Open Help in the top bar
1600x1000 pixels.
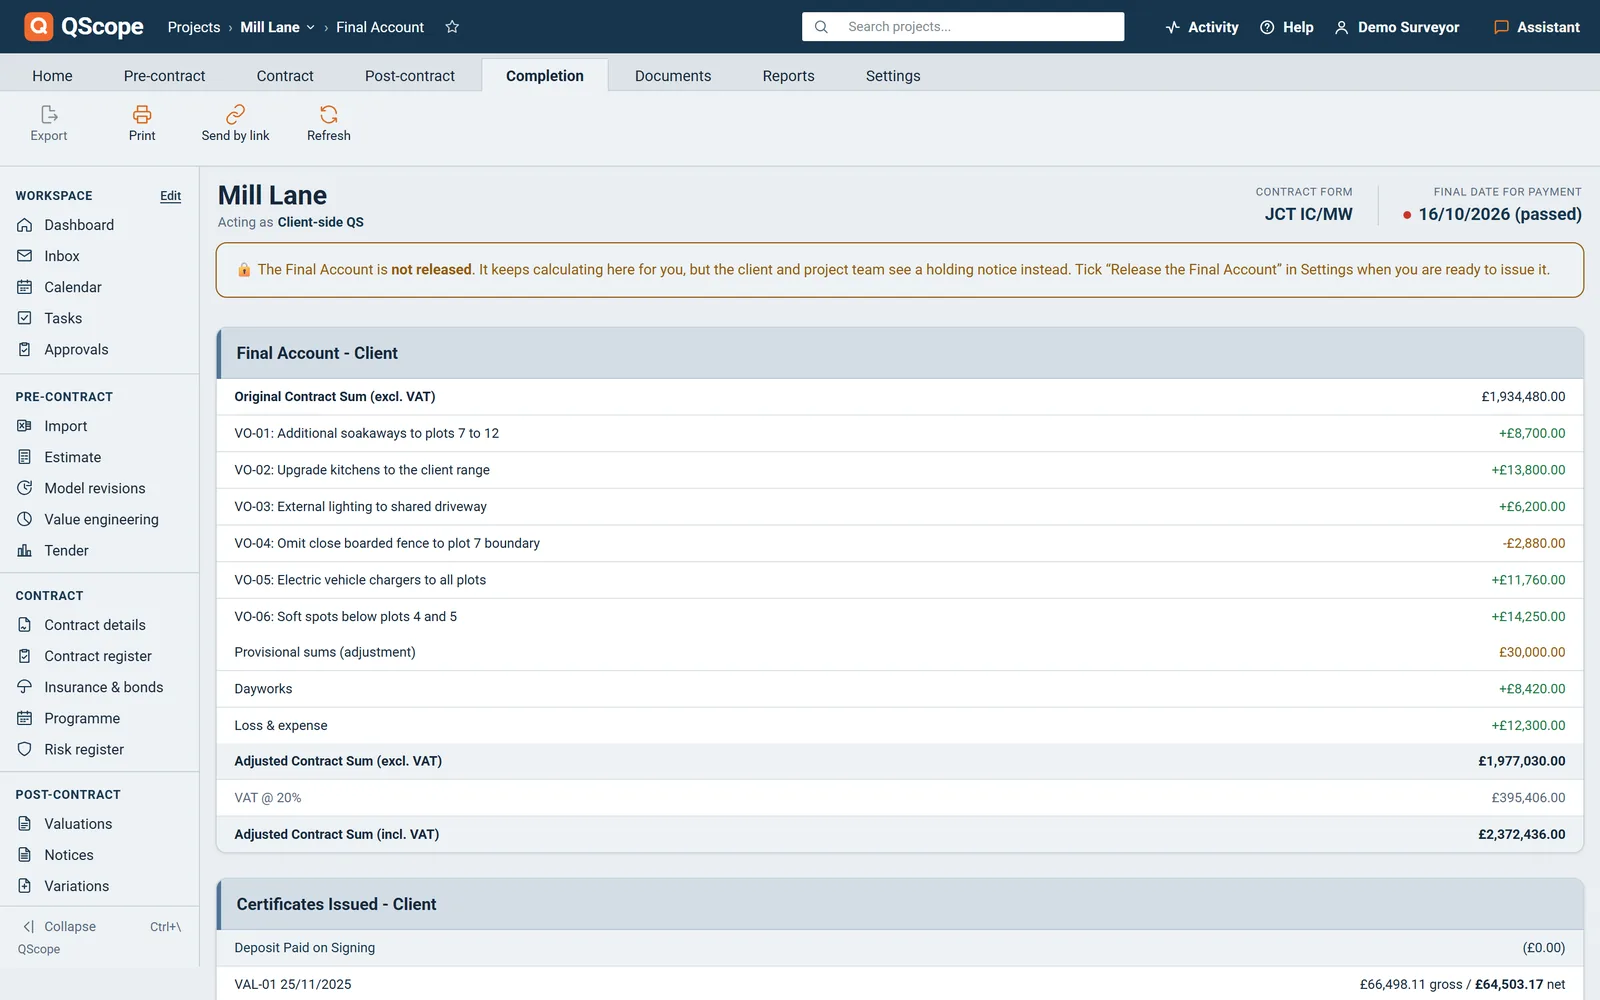[x=1287, y=27]
